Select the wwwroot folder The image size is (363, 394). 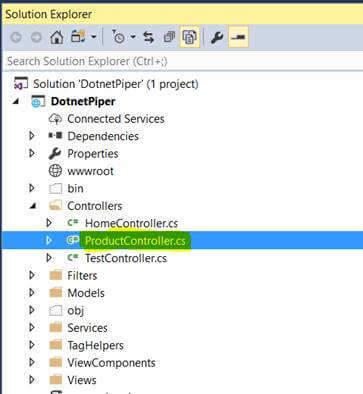[x=90, y=171]
